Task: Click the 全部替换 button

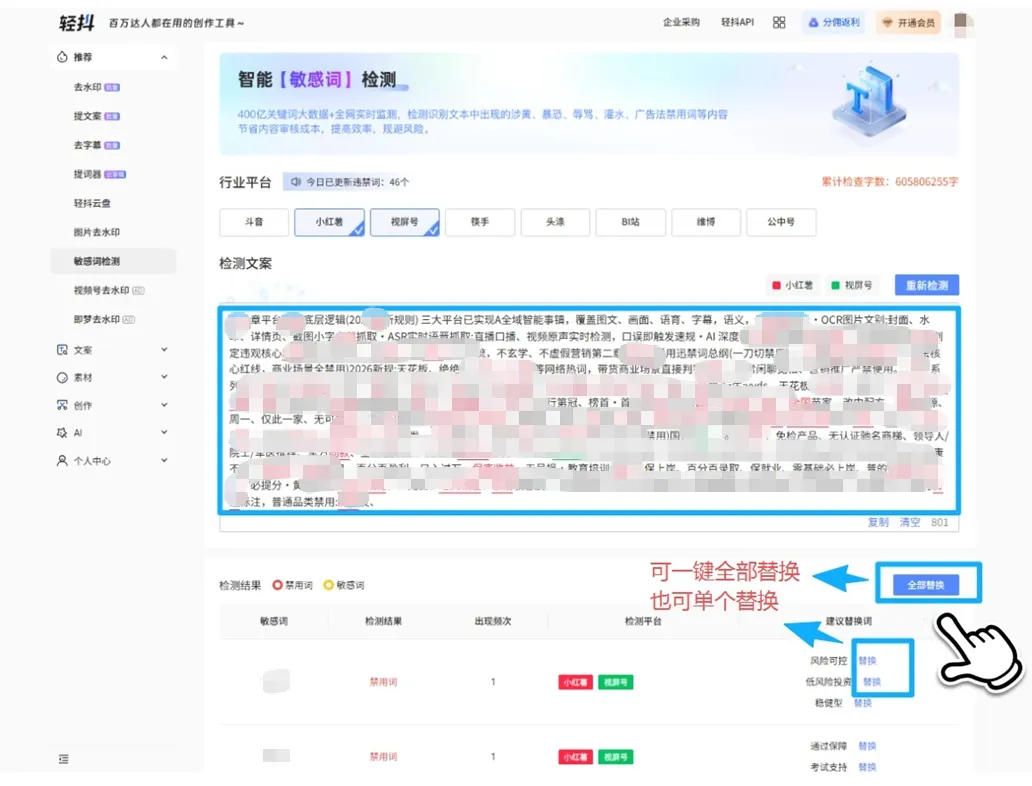Action: pyautogui.click(x=926, y=585)
